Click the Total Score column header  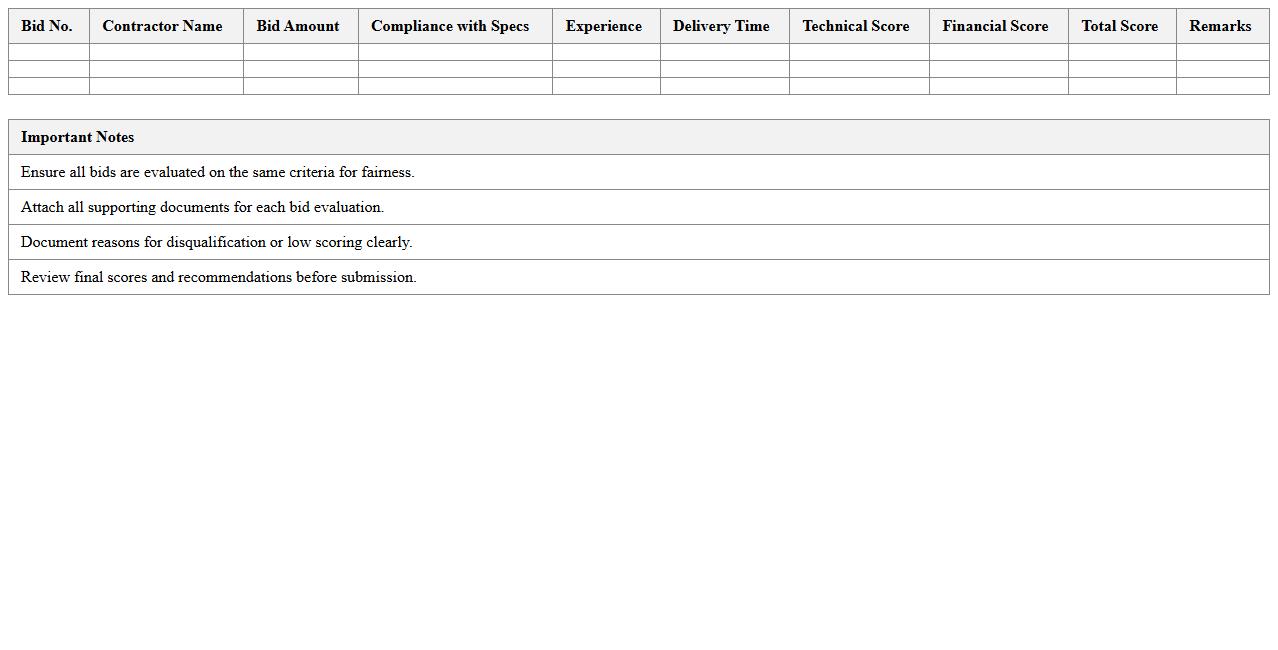1120,26
